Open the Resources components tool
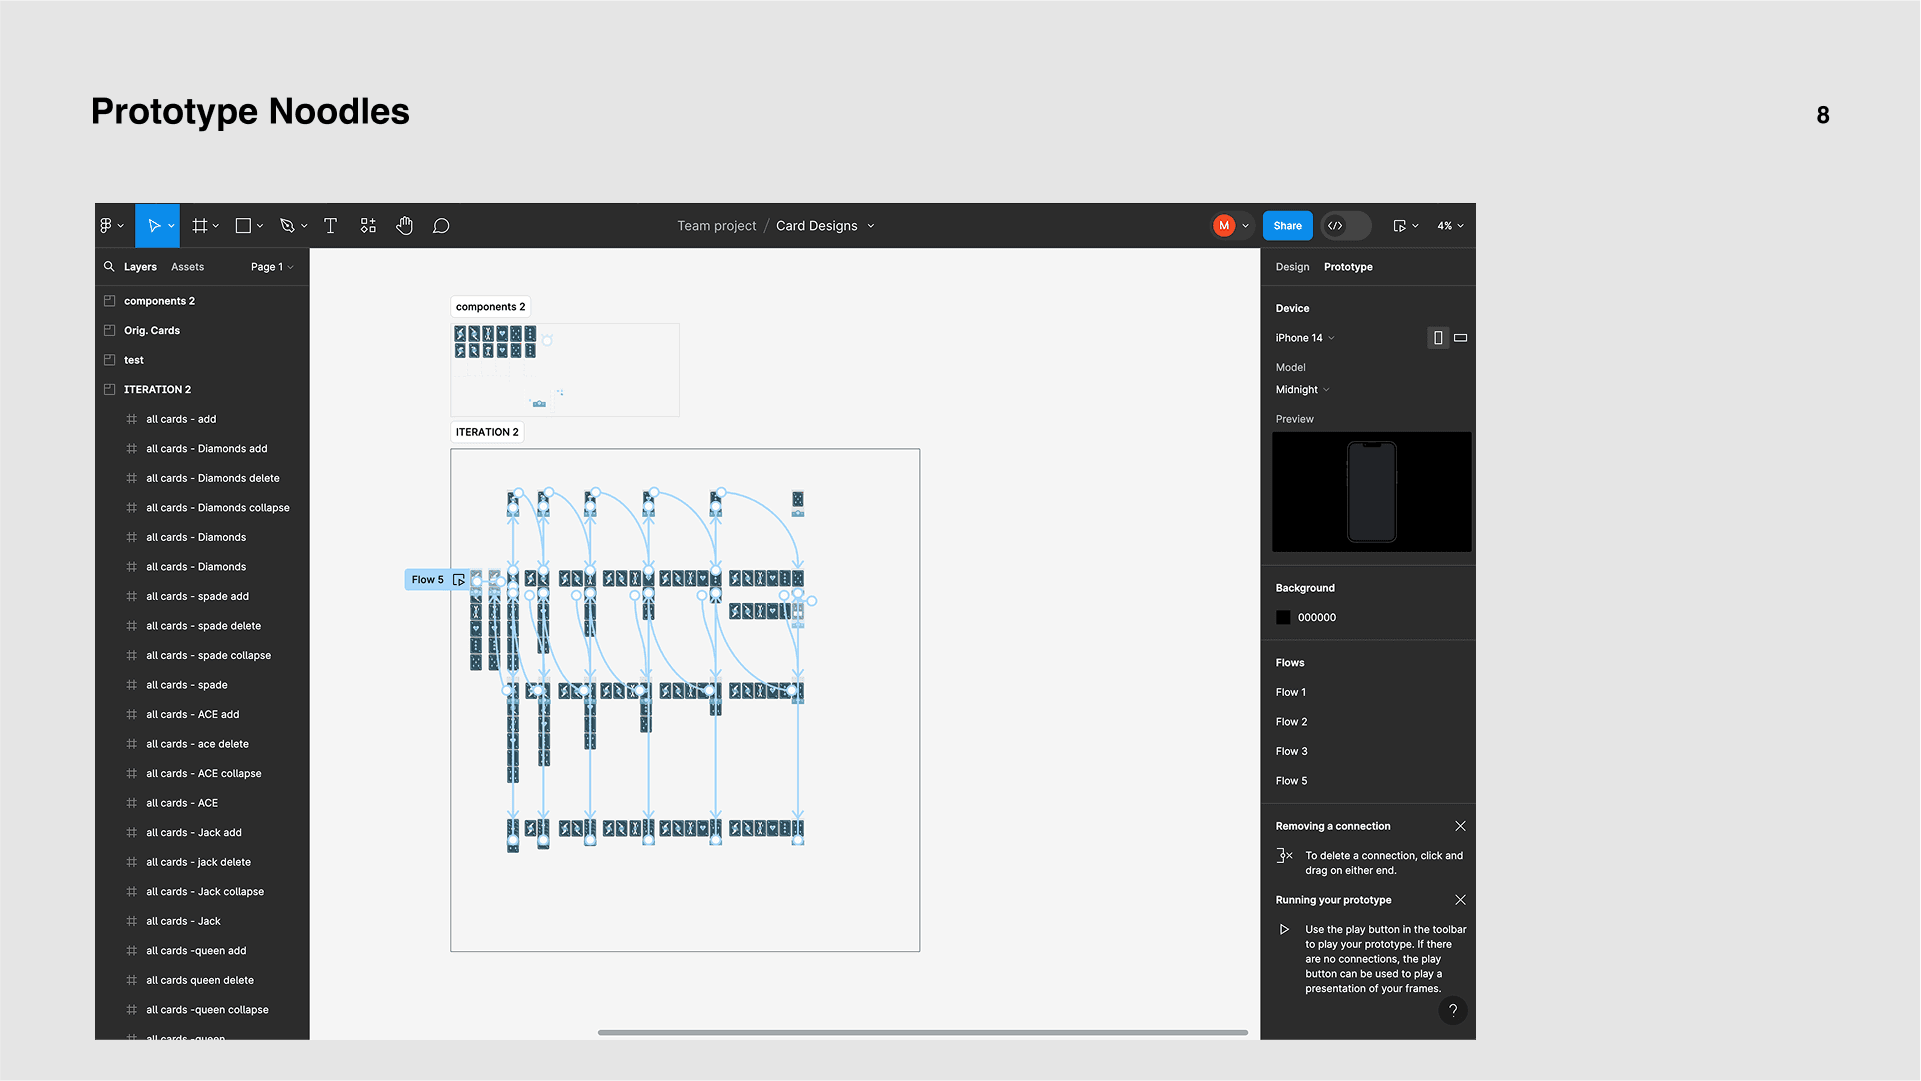The width and height of the screenshot is (1921, 1081). [x=368, y=226]
